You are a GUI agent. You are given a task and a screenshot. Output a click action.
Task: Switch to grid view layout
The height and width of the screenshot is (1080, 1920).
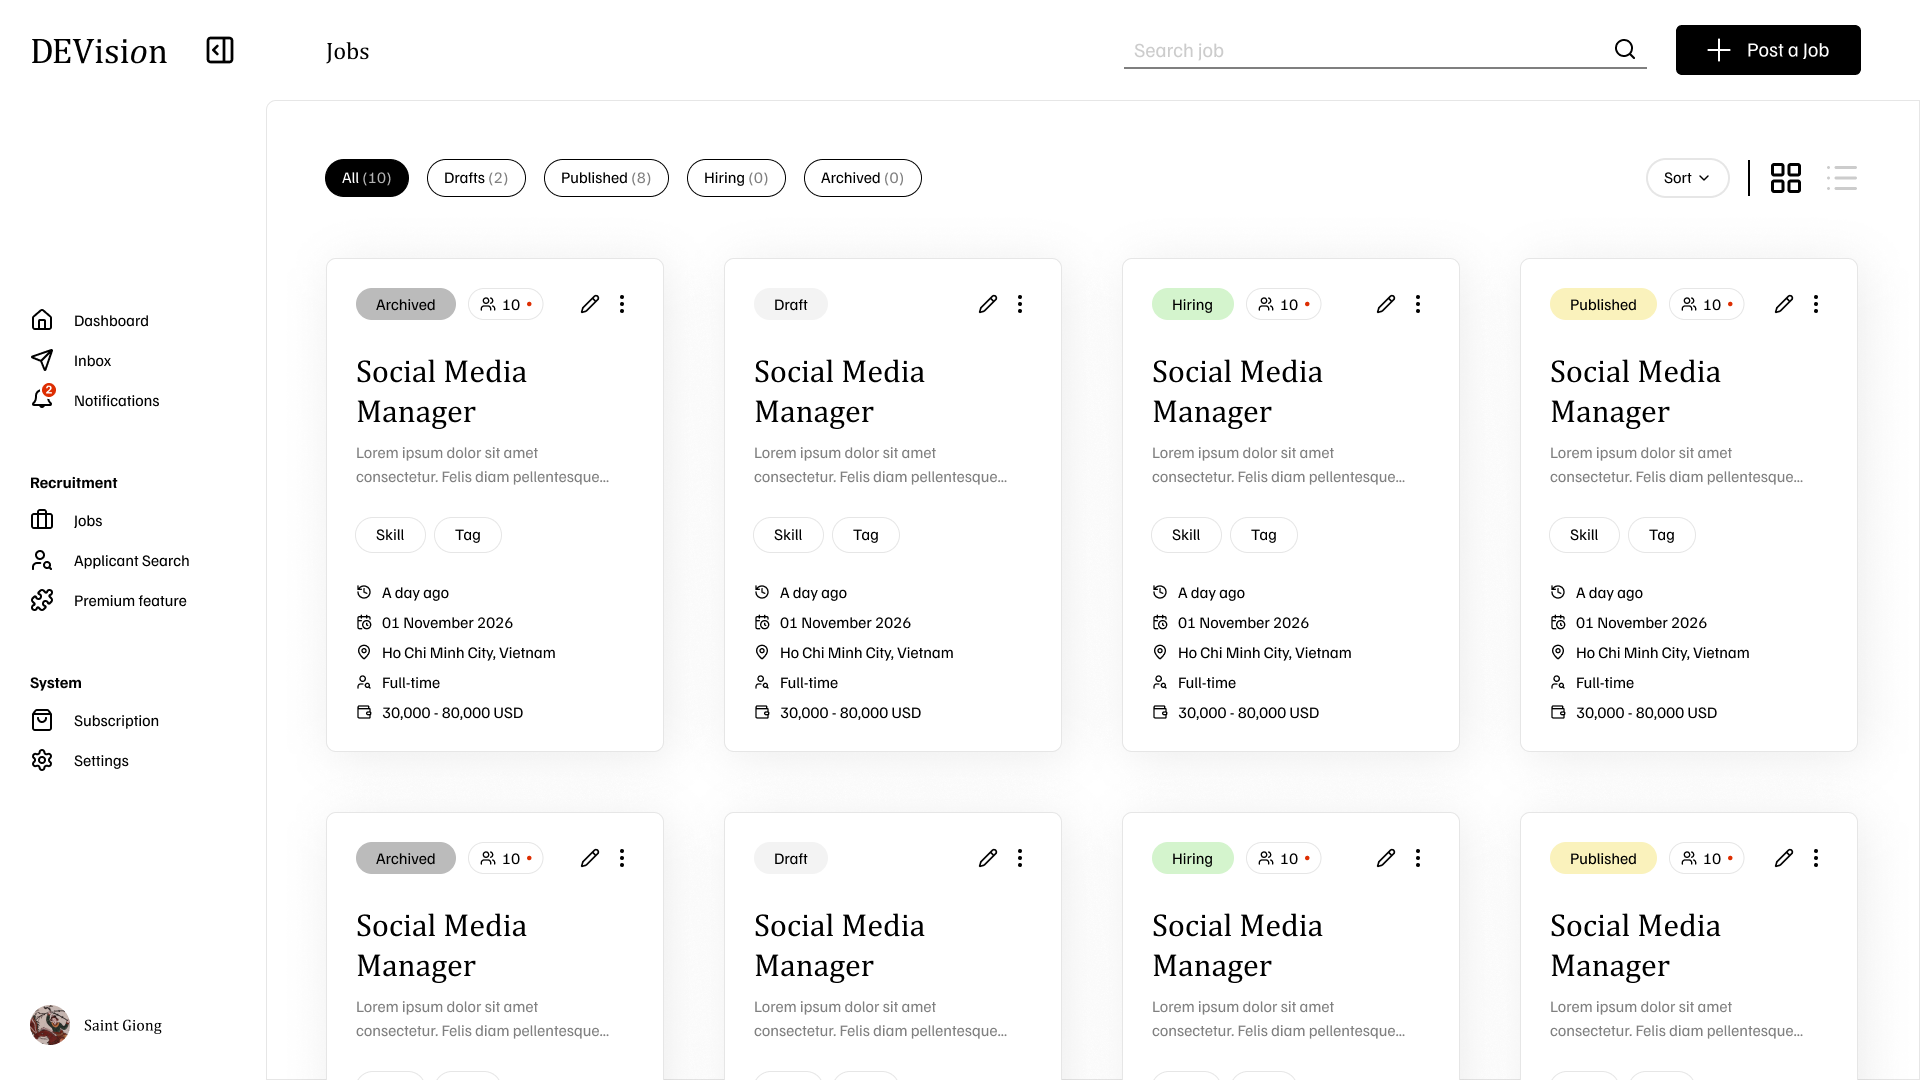[x=1786, y=177]
